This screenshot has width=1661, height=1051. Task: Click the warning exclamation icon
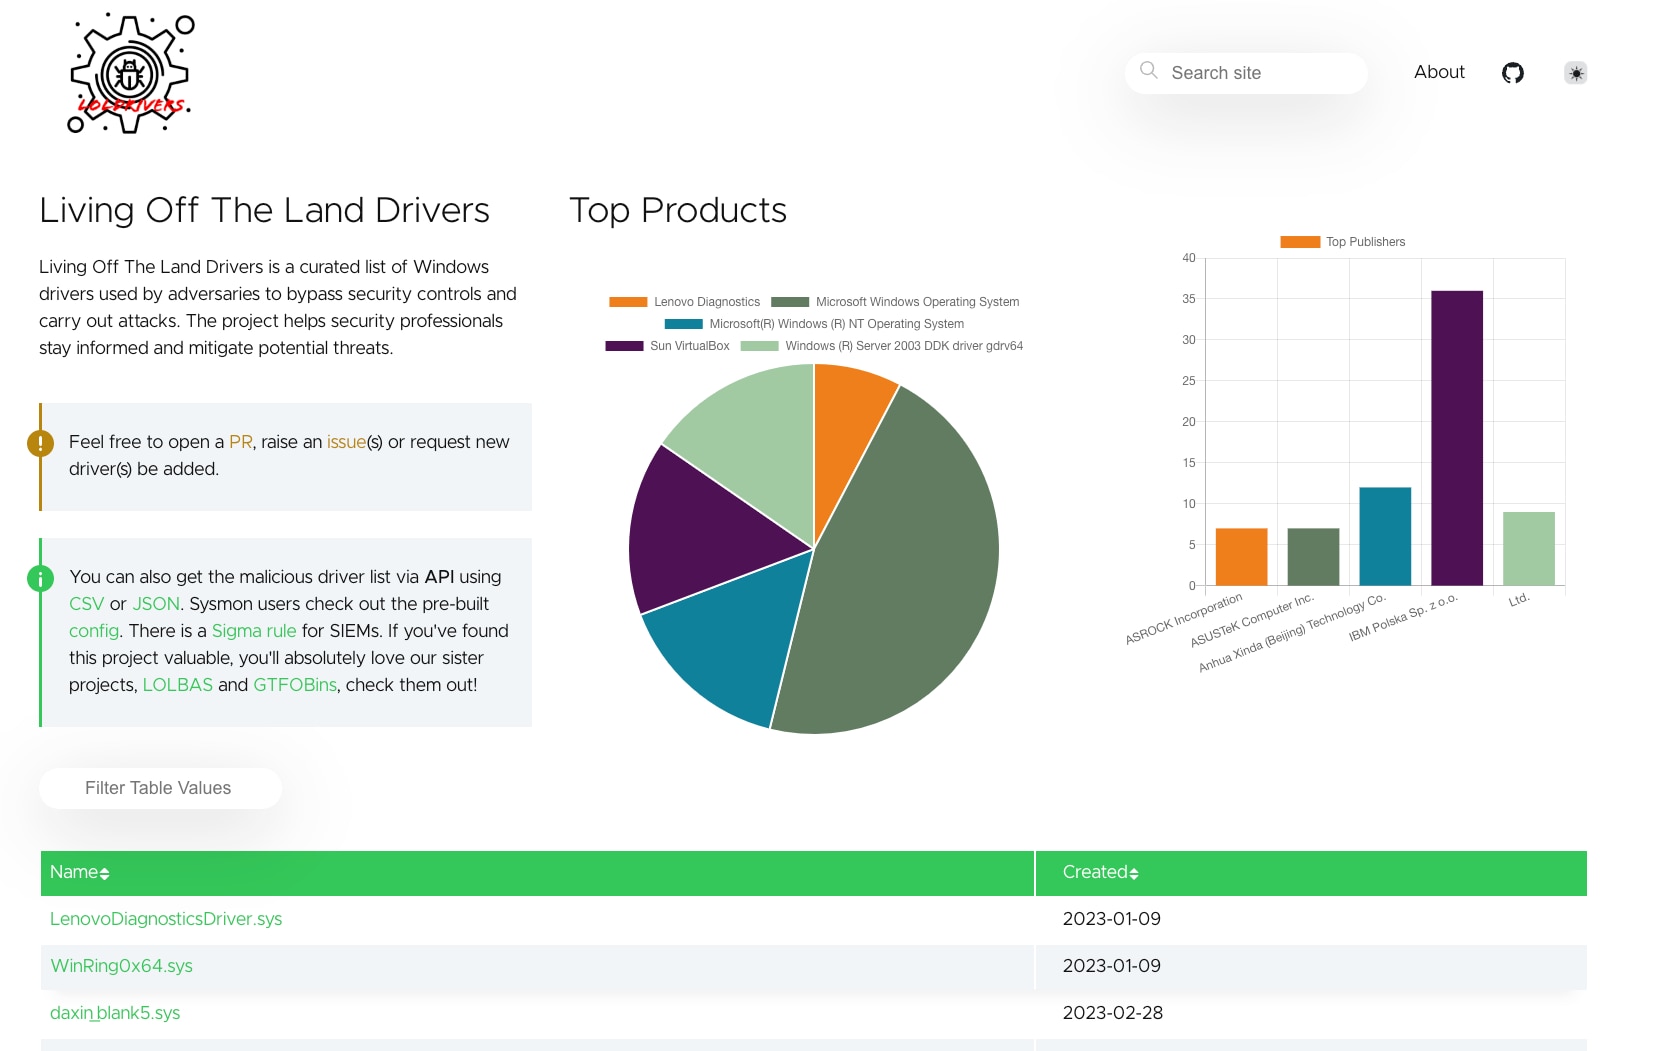[x=40, y=443]
